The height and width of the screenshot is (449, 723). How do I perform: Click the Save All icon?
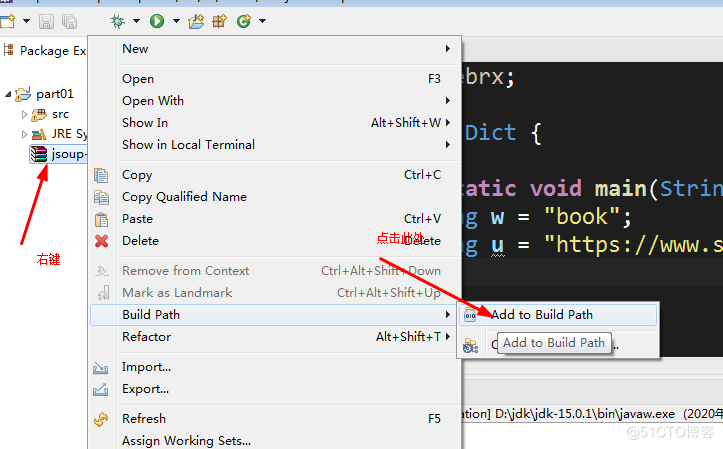pos(69,20)
